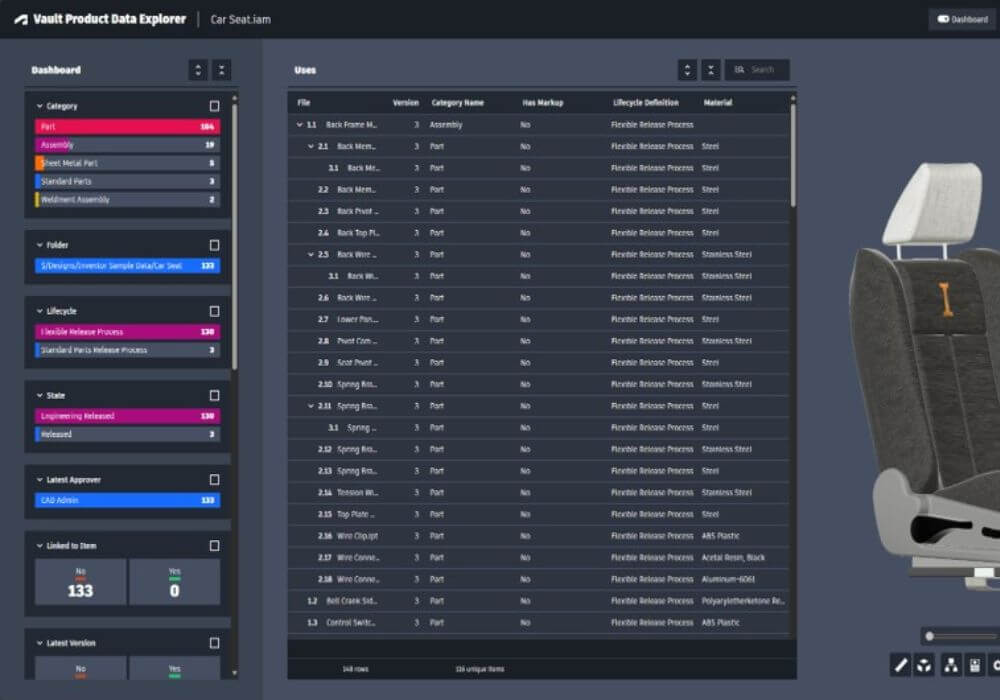1000x700 pixels.
Task: Select the Part filter bar showing 104 items
Action: [x=125, y=126]
